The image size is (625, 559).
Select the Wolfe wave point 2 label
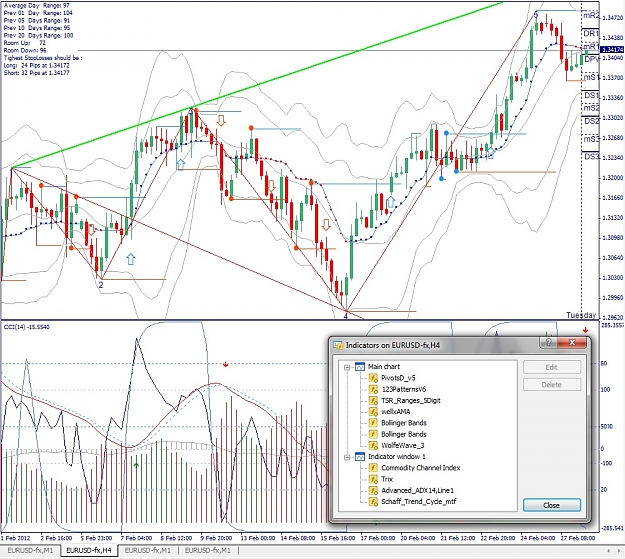click(101, 285)
